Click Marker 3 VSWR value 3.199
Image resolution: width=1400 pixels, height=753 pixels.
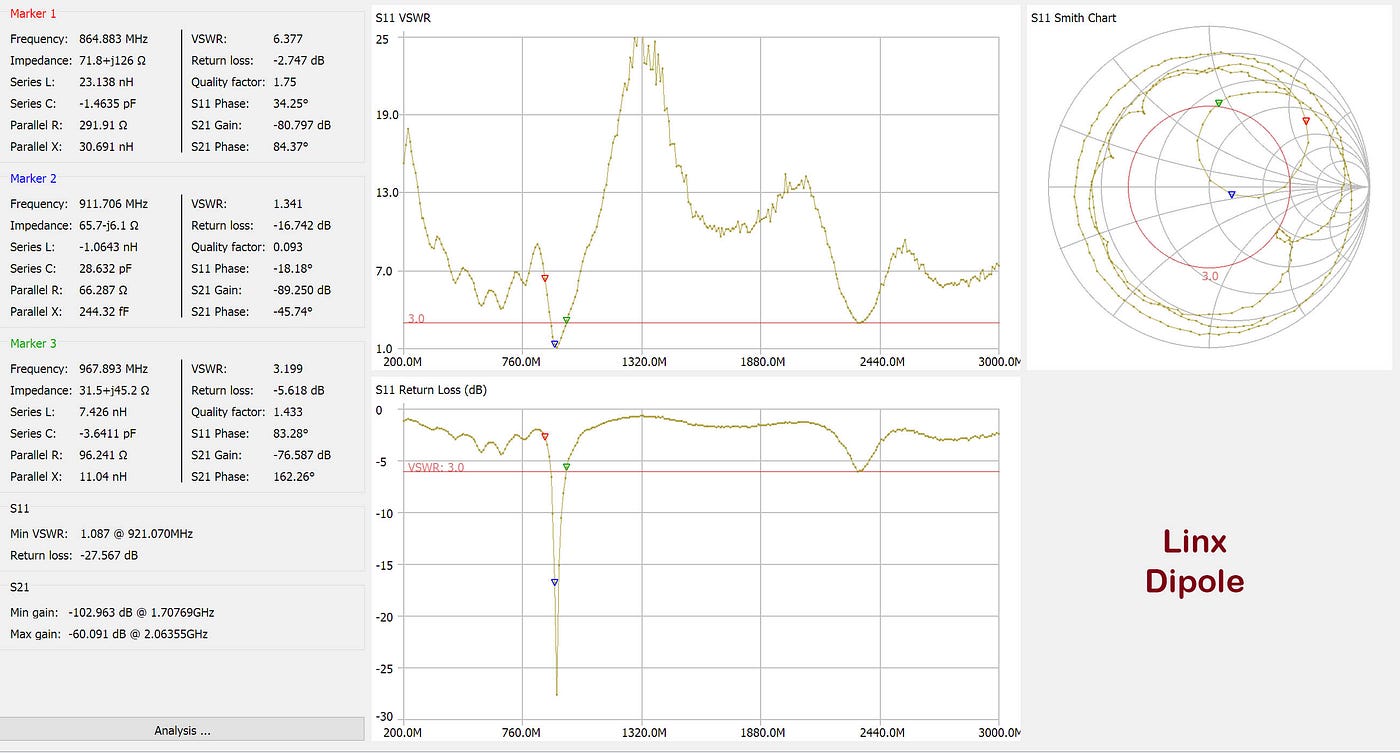288,369
